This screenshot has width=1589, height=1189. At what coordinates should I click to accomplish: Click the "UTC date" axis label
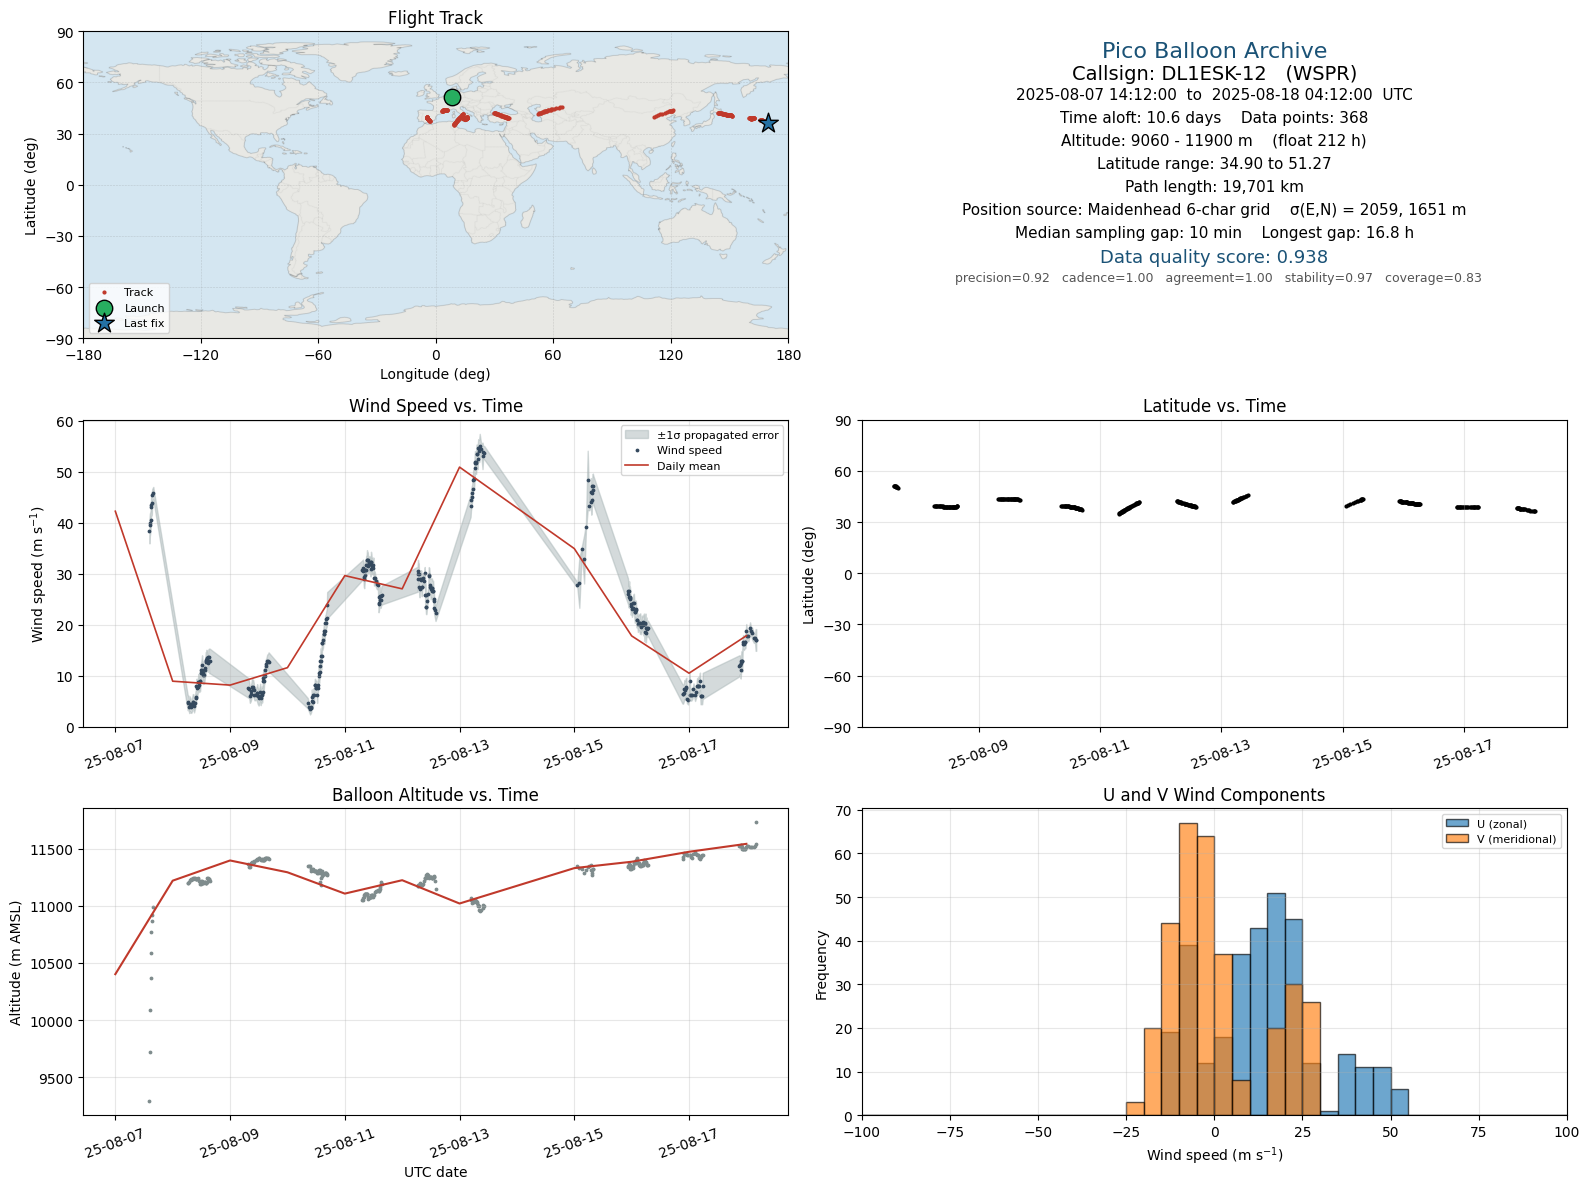pyautogui.click(x=435, y=1172)
